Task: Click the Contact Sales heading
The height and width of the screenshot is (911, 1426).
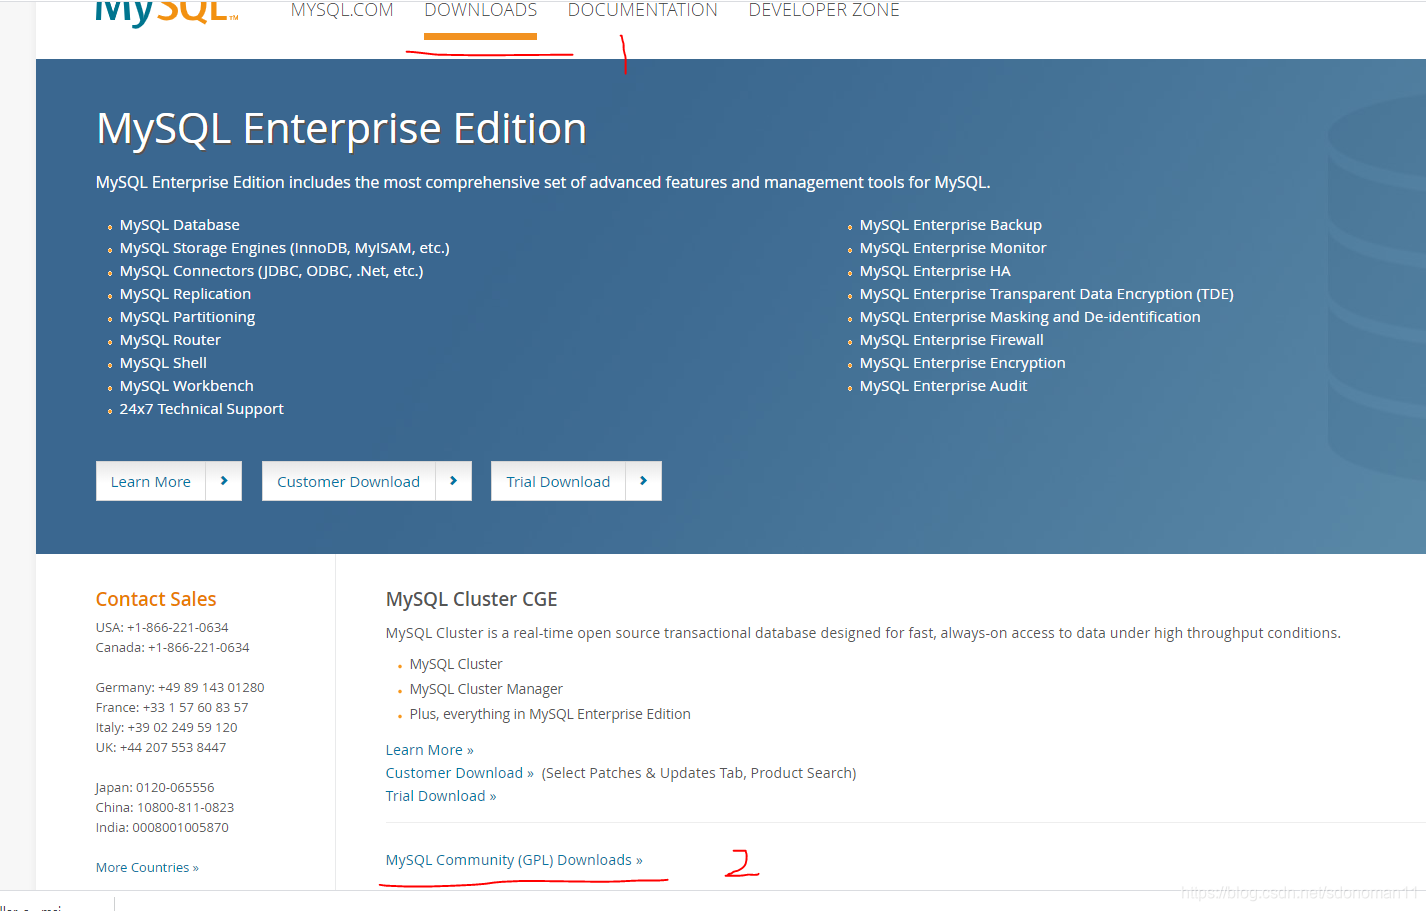Action: pyautogui.click(x=156, y=599)
